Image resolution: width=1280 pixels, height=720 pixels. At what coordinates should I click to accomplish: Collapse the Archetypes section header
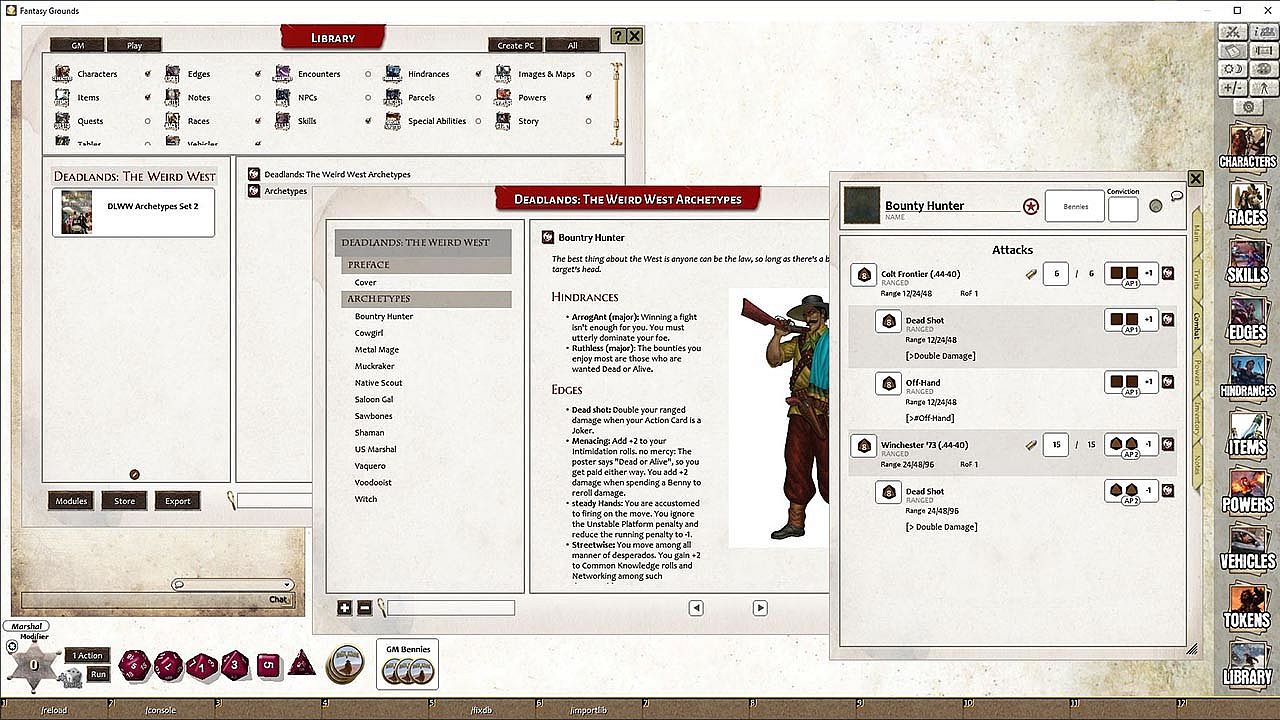pyautogui.click(x=426, y=299)
